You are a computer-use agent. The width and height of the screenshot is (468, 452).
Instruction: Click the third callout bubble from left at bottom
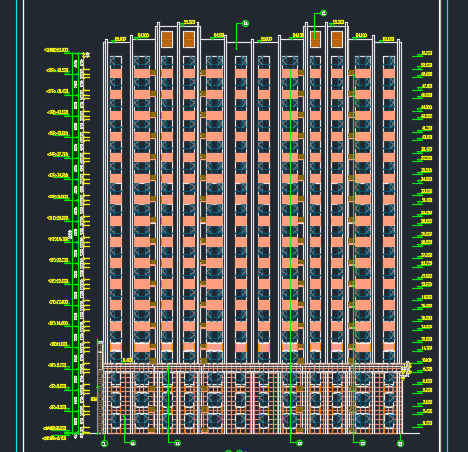177,443
